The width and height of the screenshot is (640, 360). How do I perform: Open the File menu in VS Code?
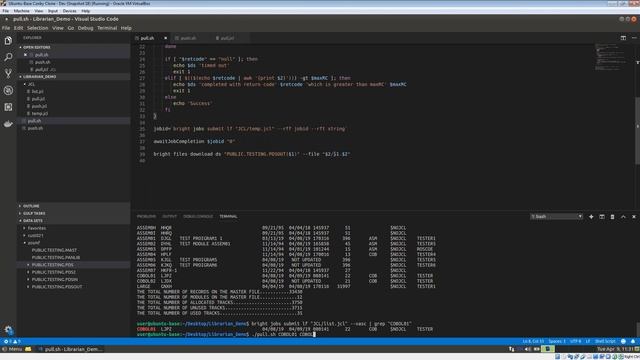(x=6, y=28)
